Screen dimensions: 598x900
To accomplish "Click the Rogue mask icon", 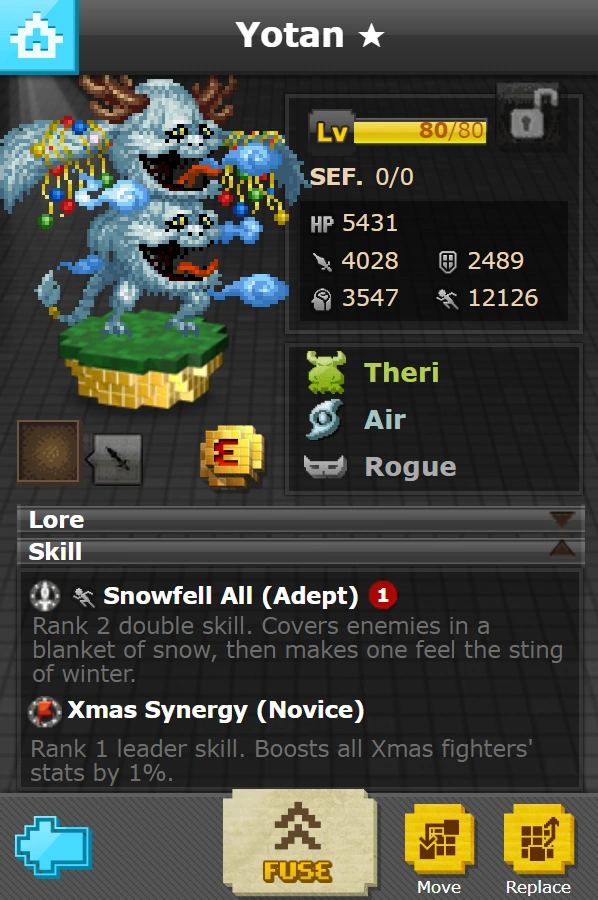I will pos(325,466).
